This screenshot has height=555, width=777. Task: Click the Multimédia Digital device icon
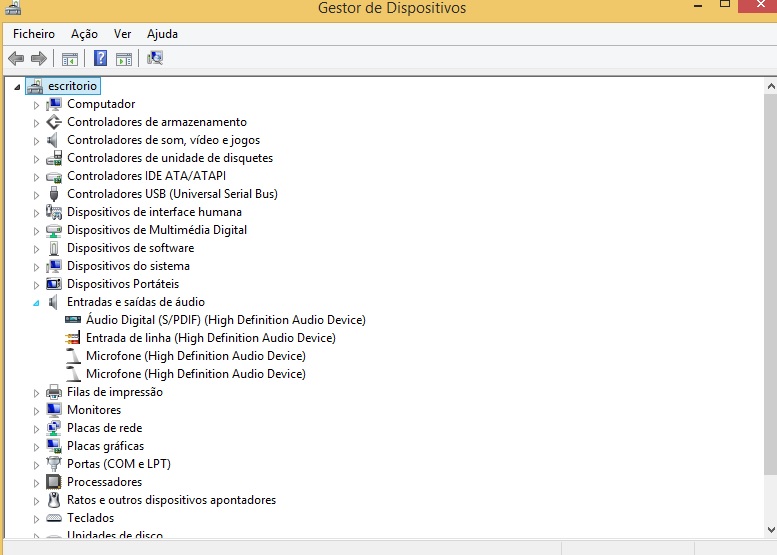[54, 230]
